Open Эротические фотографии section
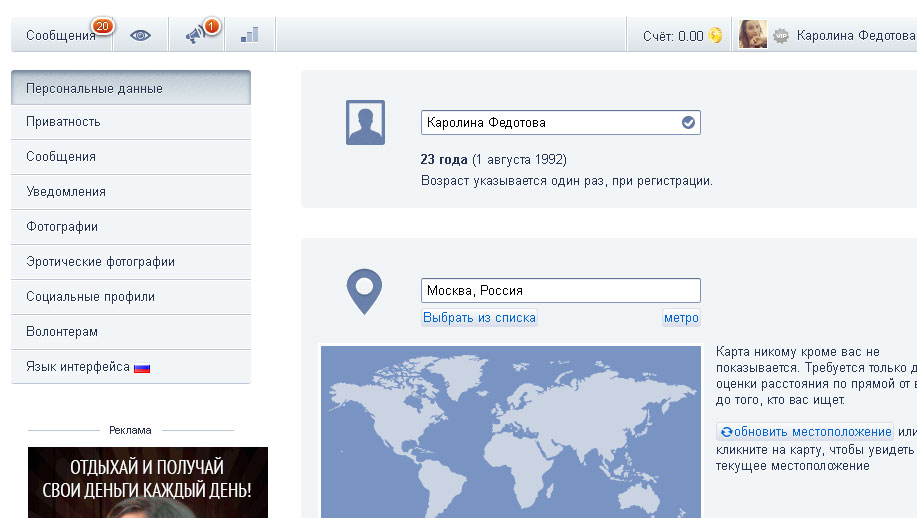 click(131, 262)
